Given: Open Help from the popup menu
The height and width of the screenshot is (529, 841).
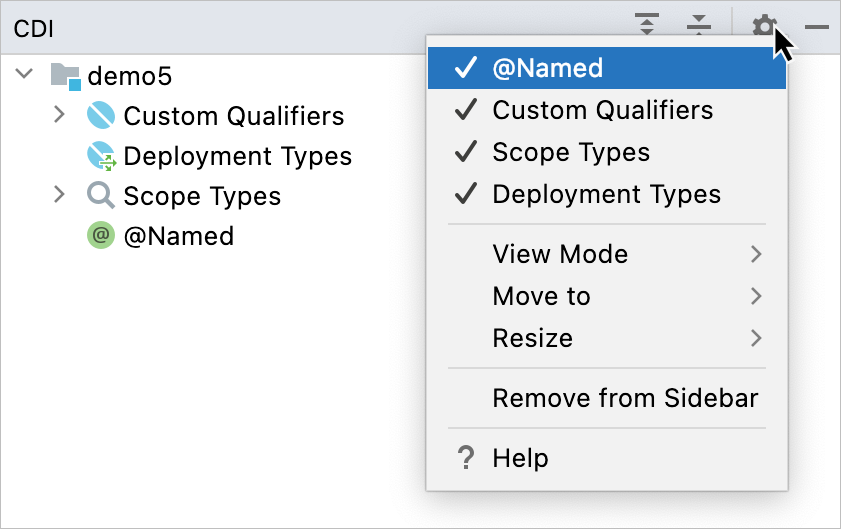Looking at the screenshot, I should pyautogui.click(x=607, y=458).
